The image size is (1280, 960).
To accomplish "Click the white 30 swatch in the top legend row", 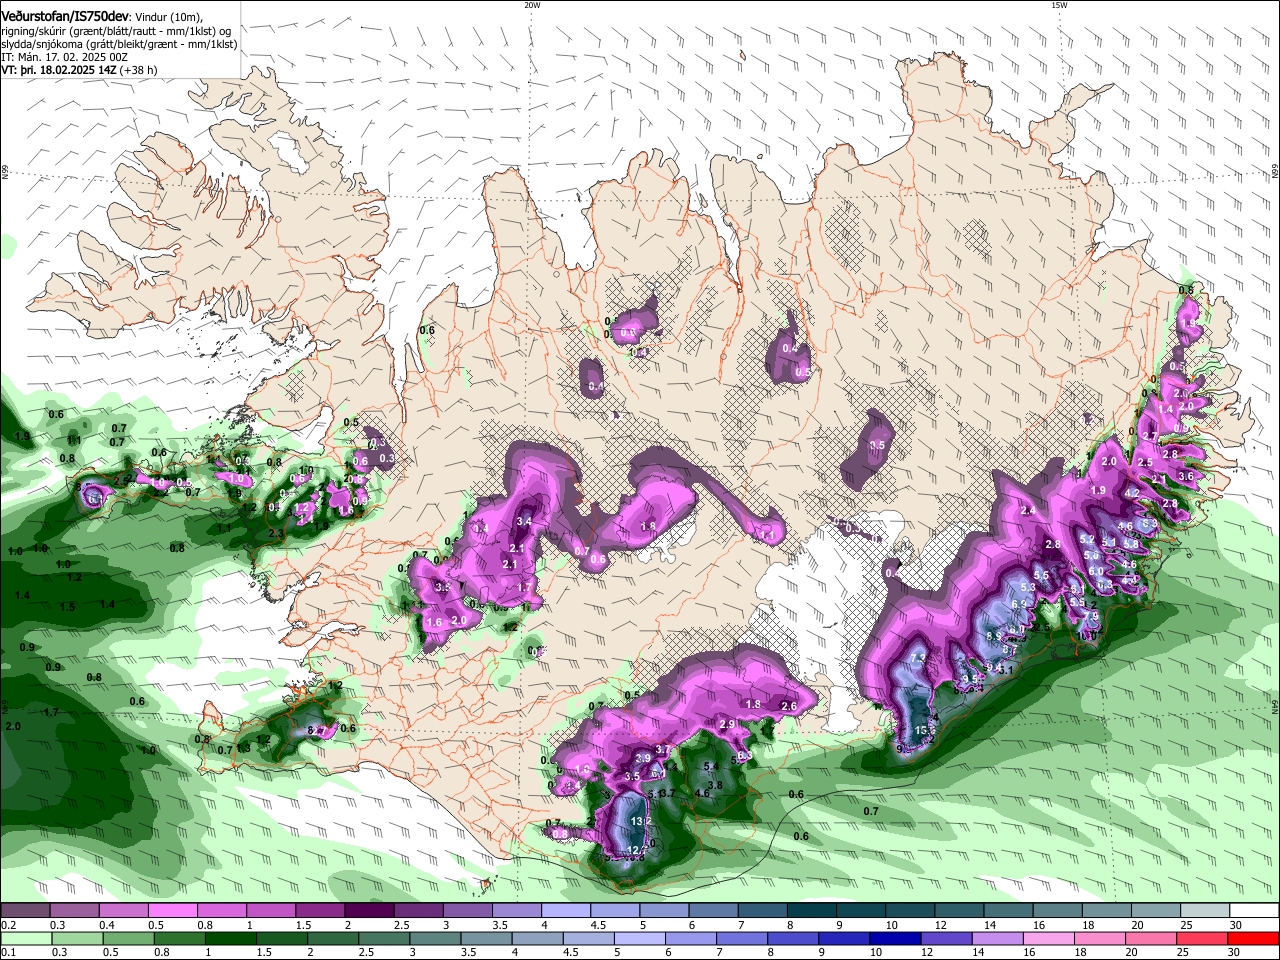I will pos(1254,911).
